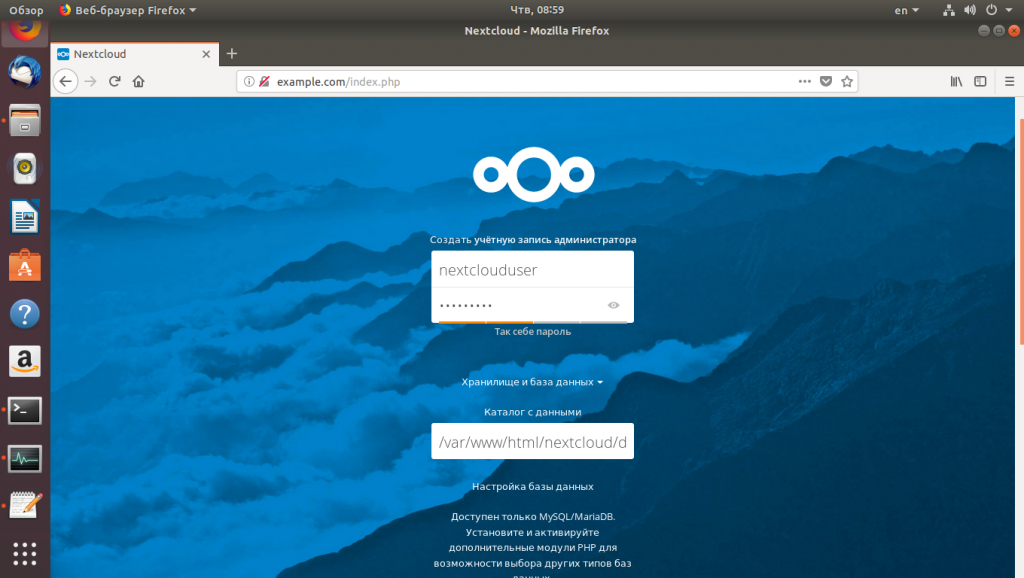Save page to Pocket
Viewport: 1024px width, 578px height.
(826, 82)
